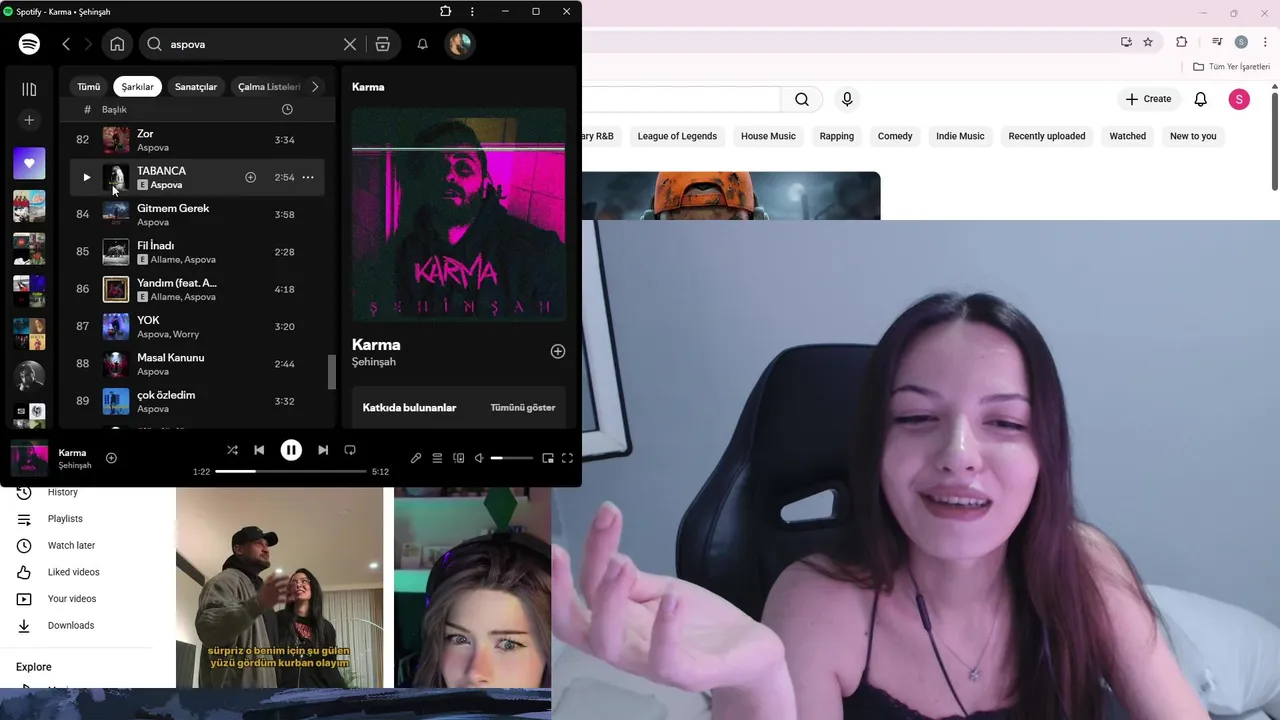
Task: Sort by the duration clock header
Action: click(287, 109)
